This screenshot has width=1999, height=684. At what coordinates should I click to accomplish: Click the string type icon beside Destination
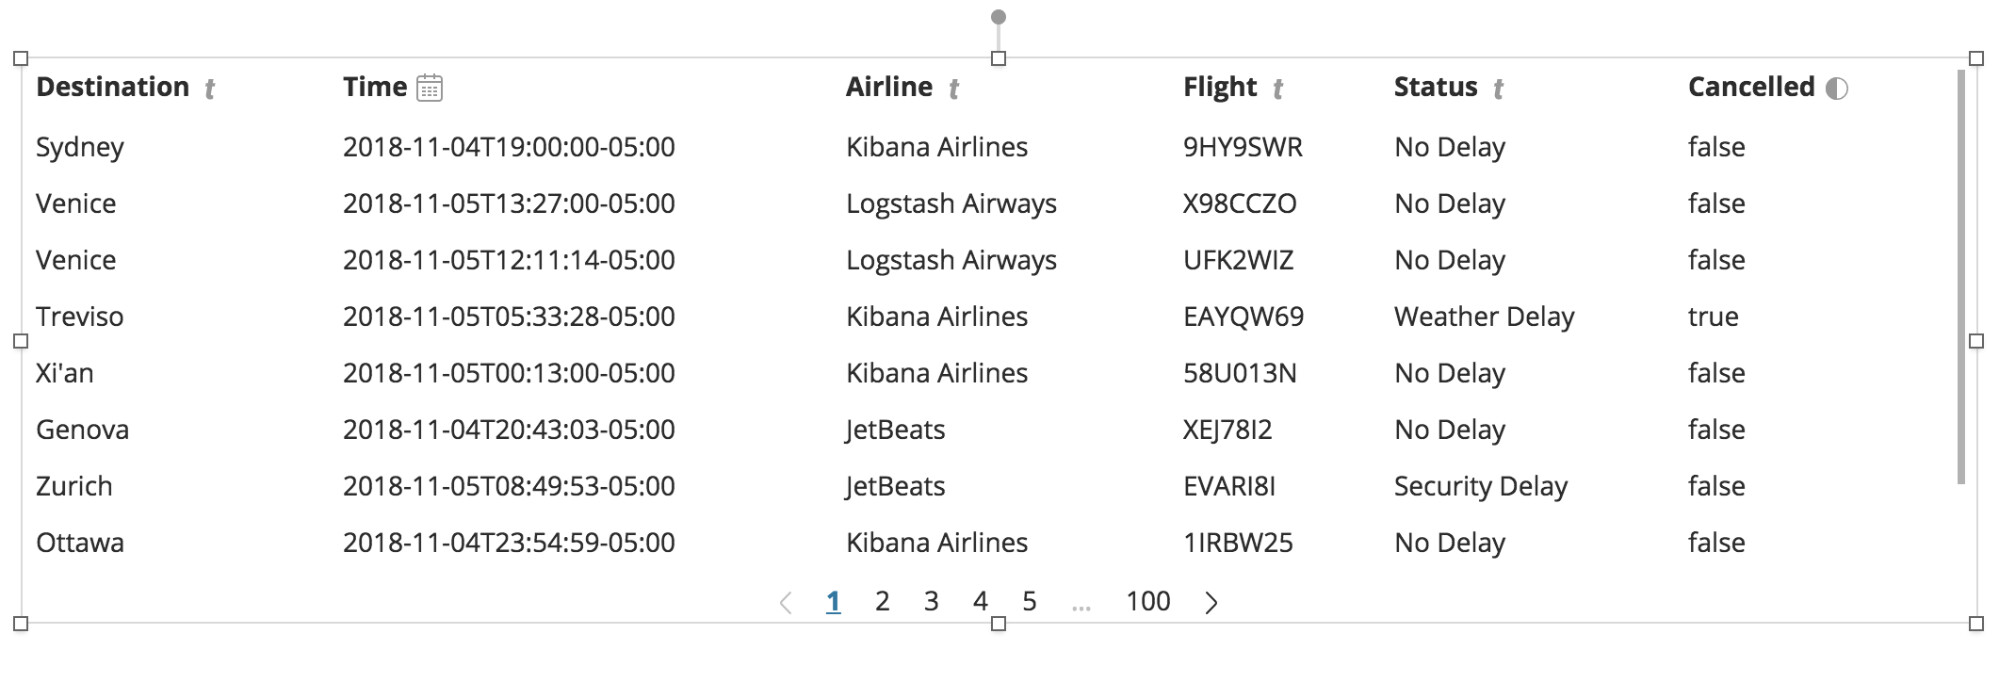pos(210,89)
